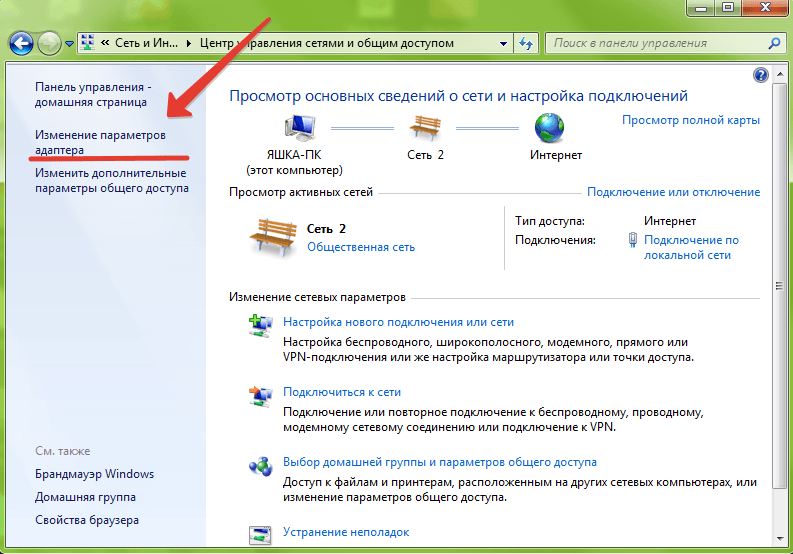Close the window with red X
Image resolution: width=793 pixels, height=554 pixels.
coord(765,8)
